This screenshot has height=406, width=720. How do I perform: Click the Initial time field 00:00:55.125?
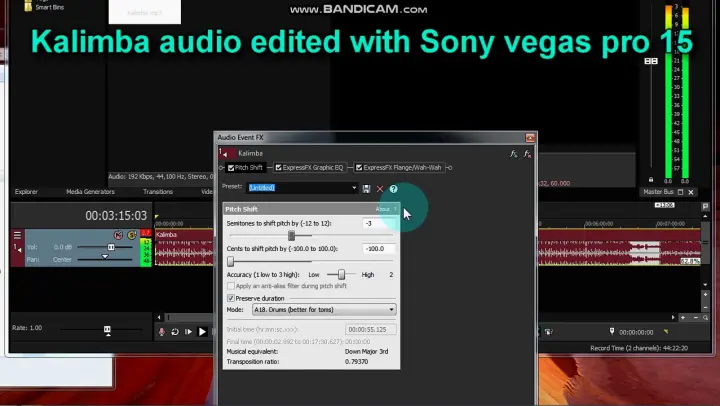point(371,329)
